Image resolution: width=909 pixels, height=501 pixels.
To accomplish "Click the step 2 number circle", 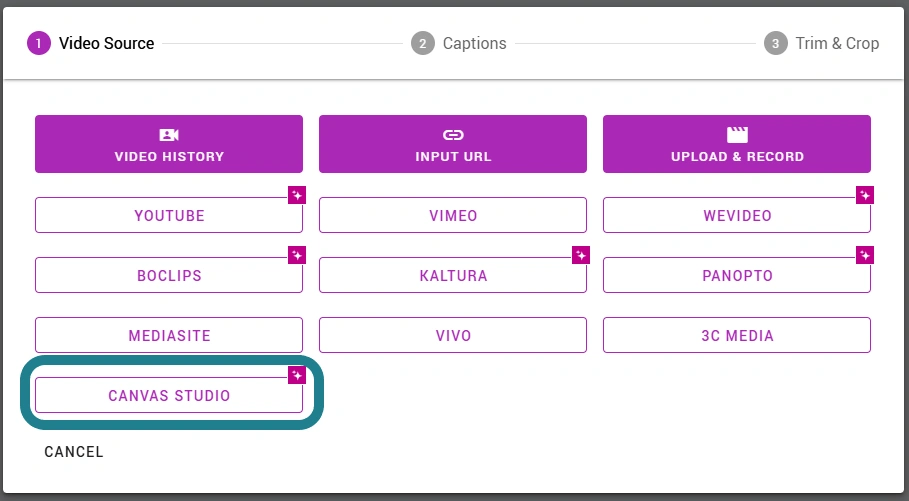I will (x=423, y=43).
